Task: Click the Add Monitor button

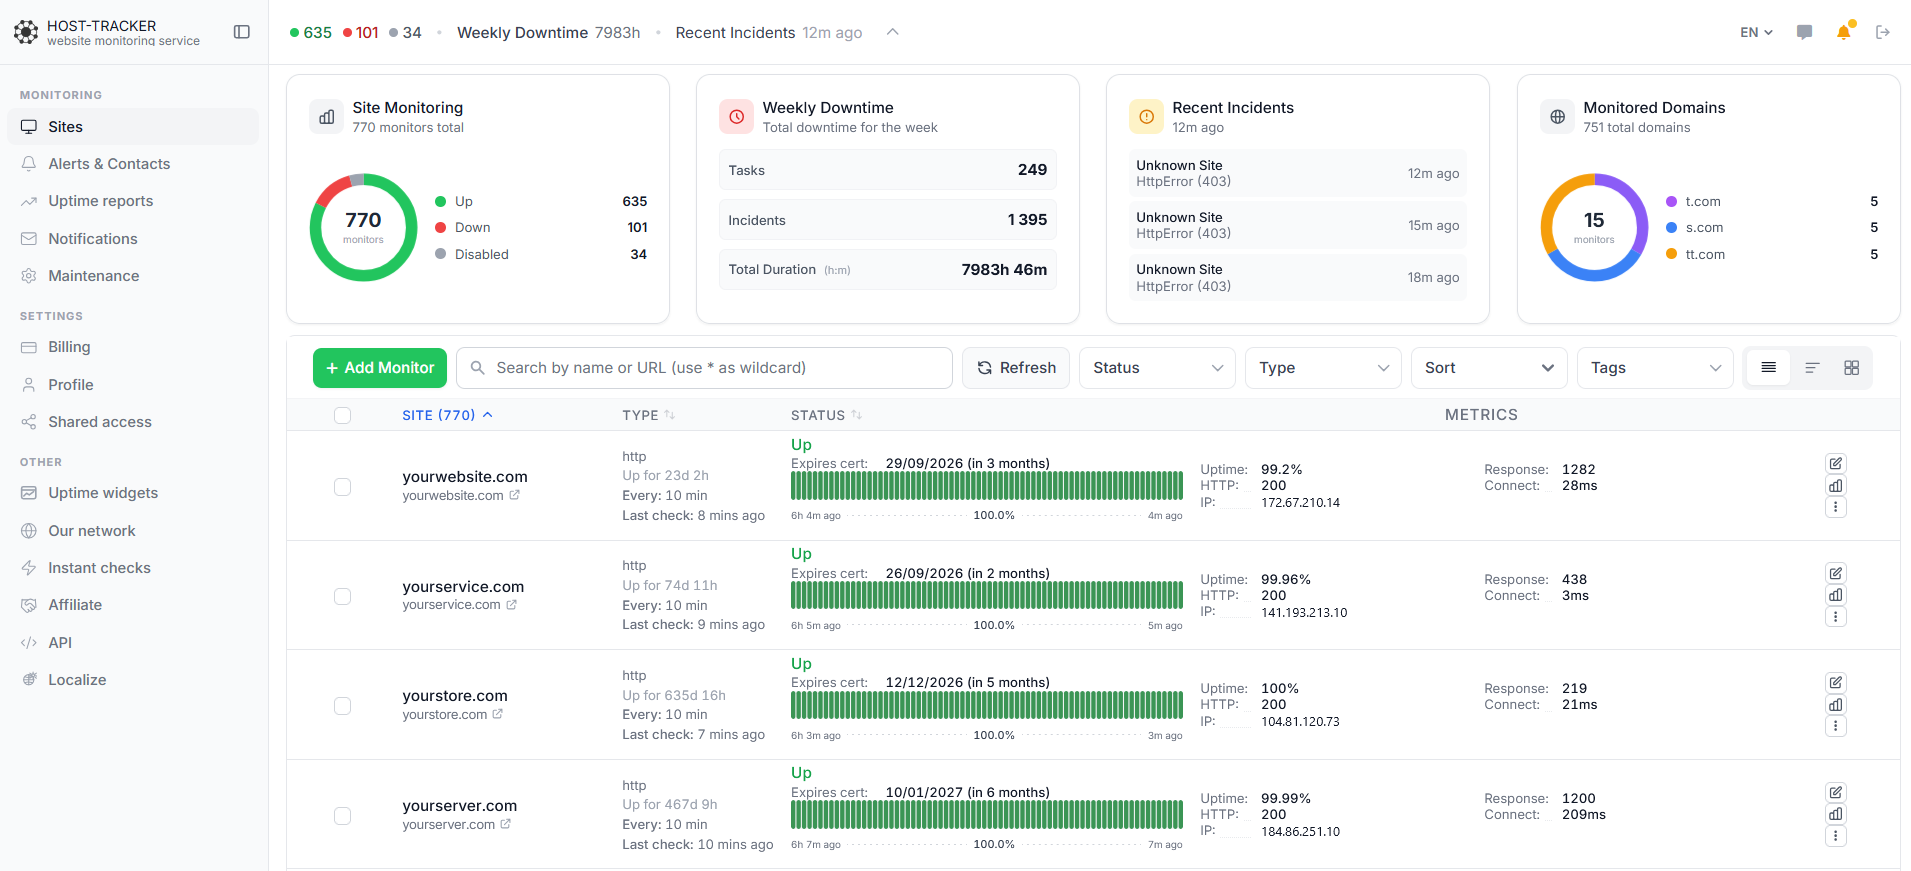Action: point(380,368)
